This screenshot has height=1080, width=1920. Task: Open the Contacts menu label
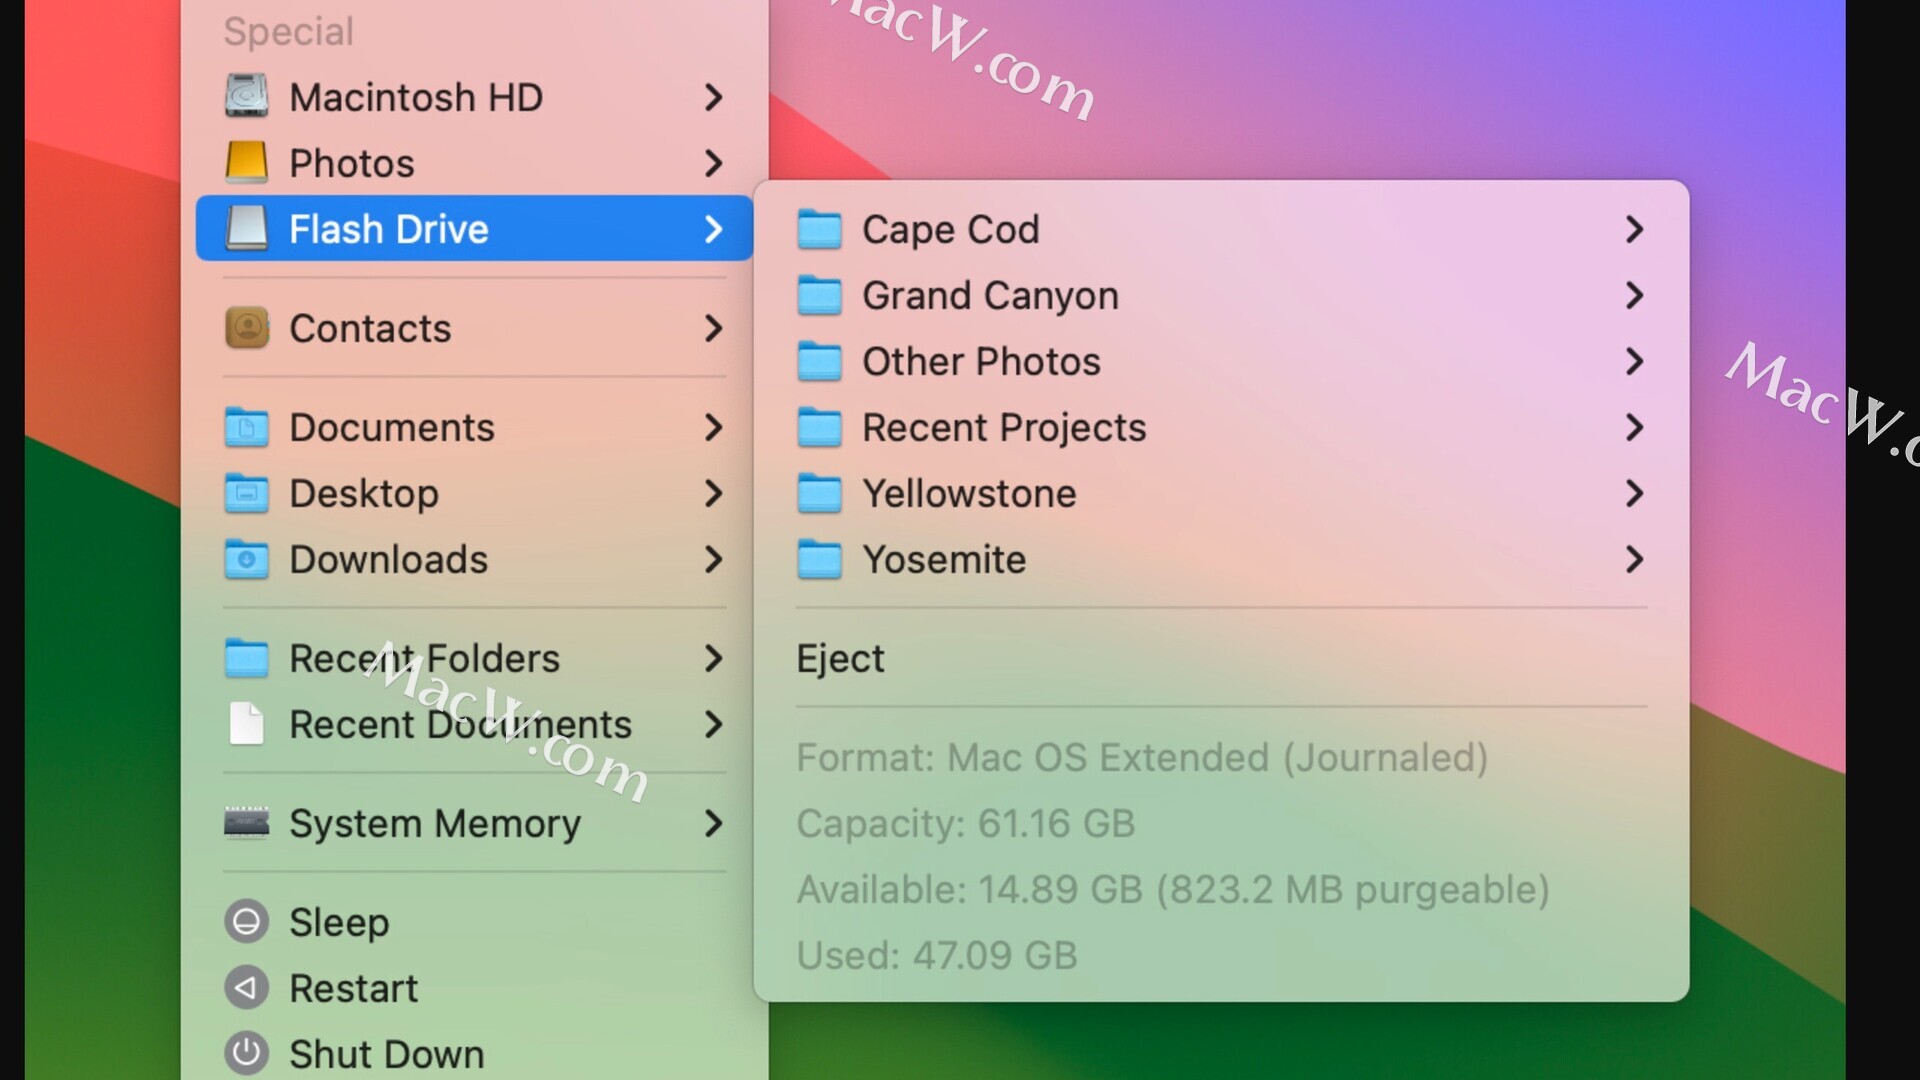coord(370,328)
